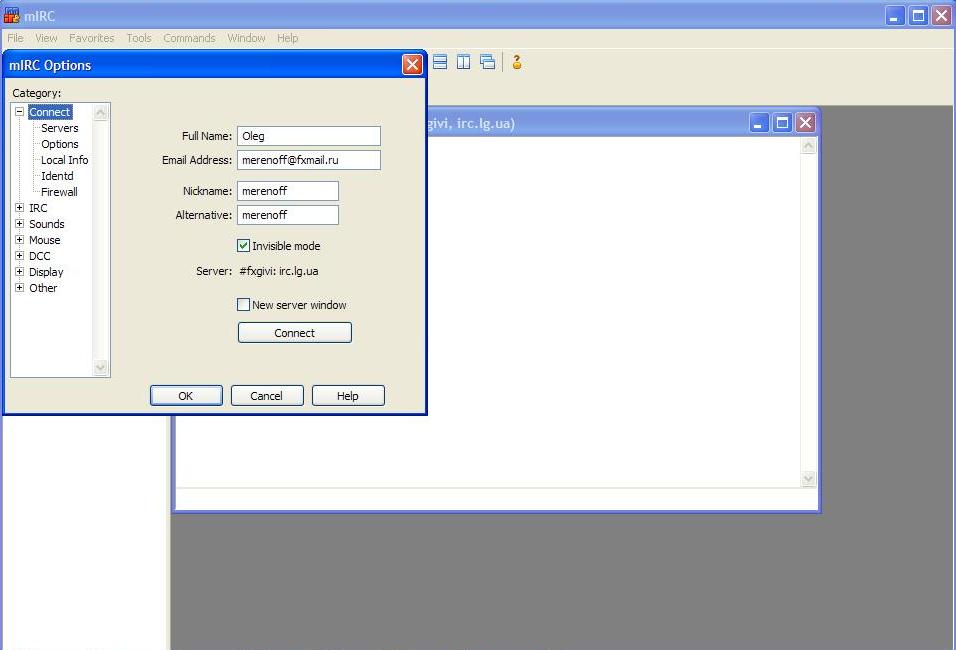
Task: Click the Connect button
Action: (x=294, y=333)
